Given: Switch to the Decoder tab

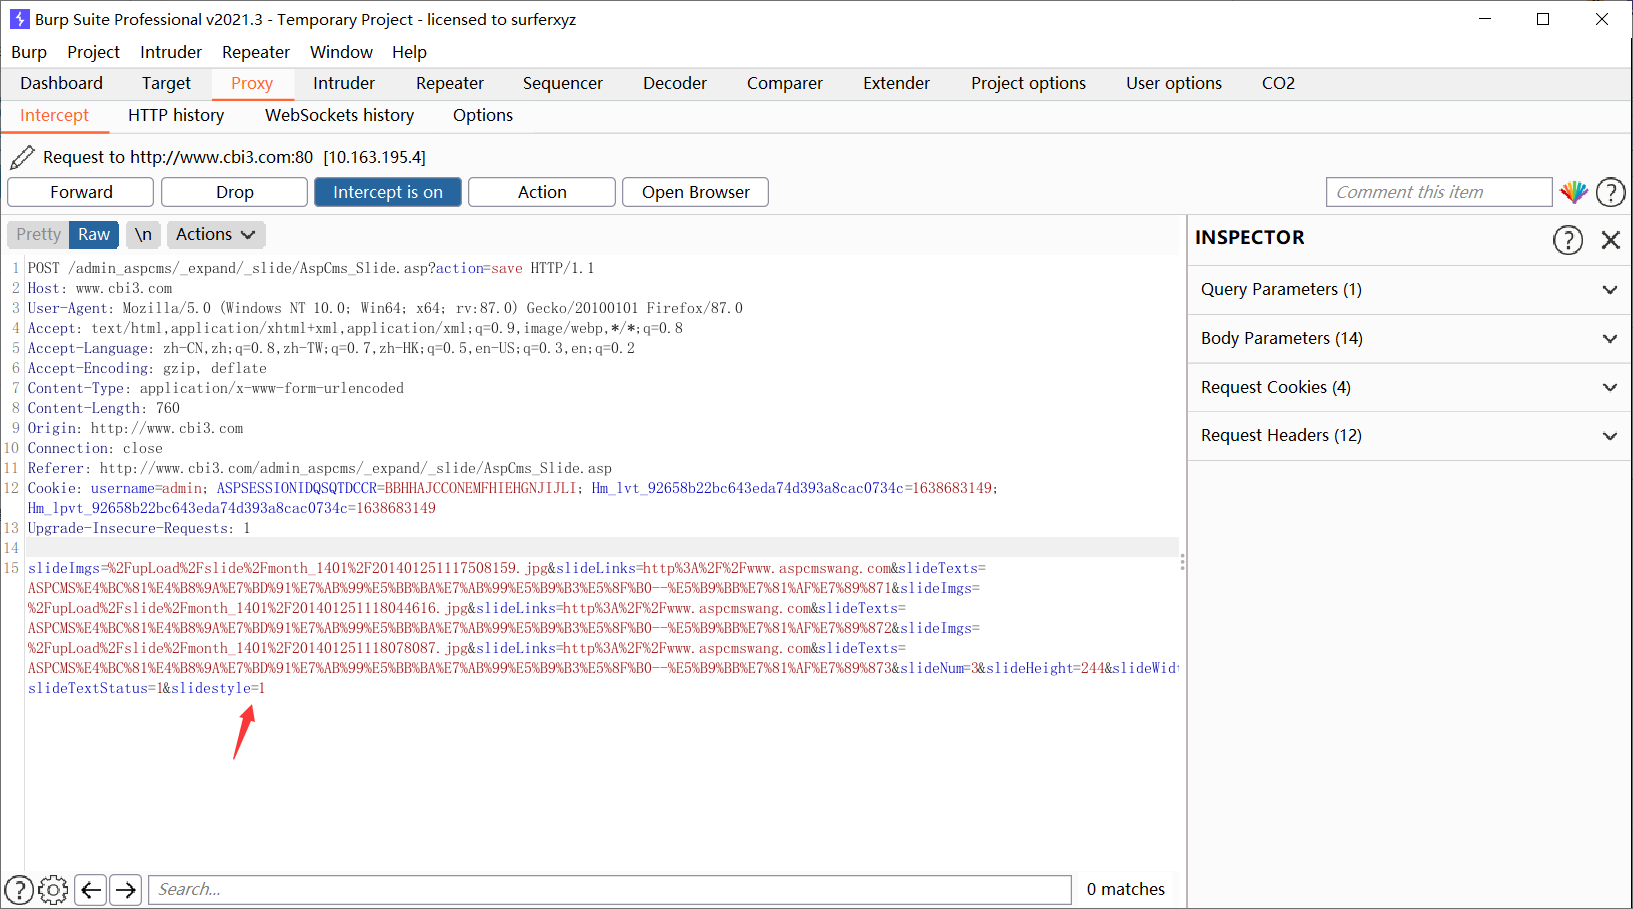Looking at the screenshot, I should pyautogui.click(x=675, y=83).
